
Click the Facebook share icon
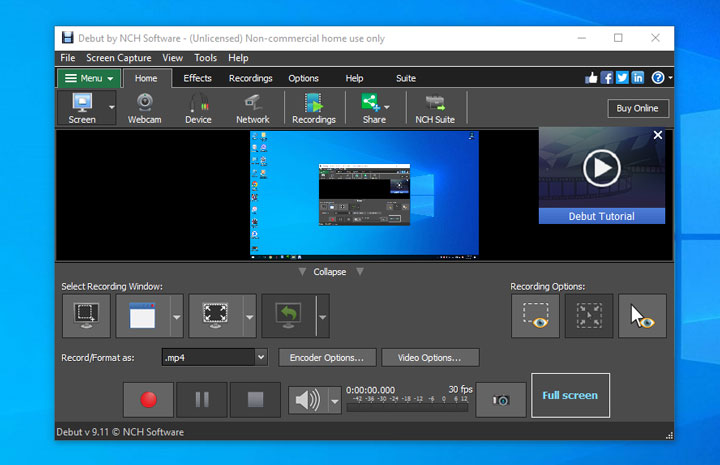[x=606, y=78]
